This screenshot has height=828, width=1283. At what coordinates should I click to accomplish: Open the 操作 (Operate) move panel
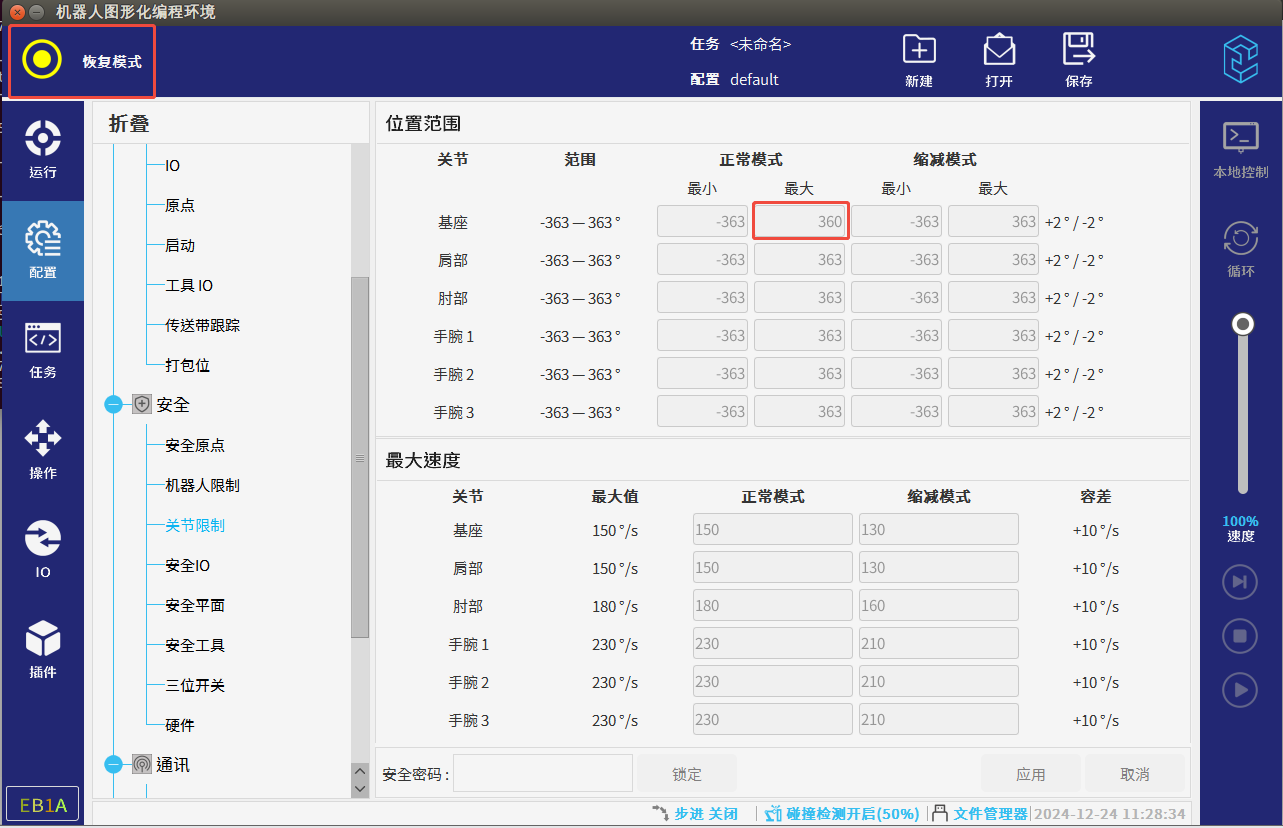[43, 449]
